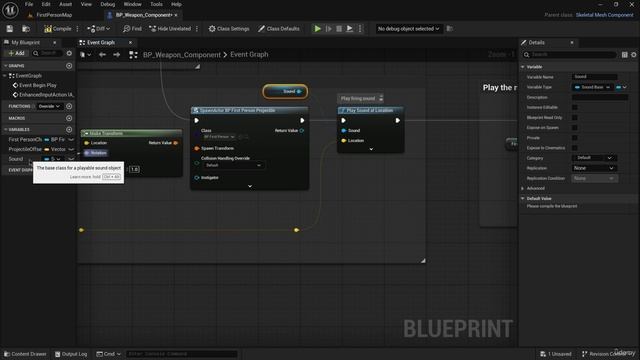Open the File menu

pyautogui.click(x=29, y=4)
